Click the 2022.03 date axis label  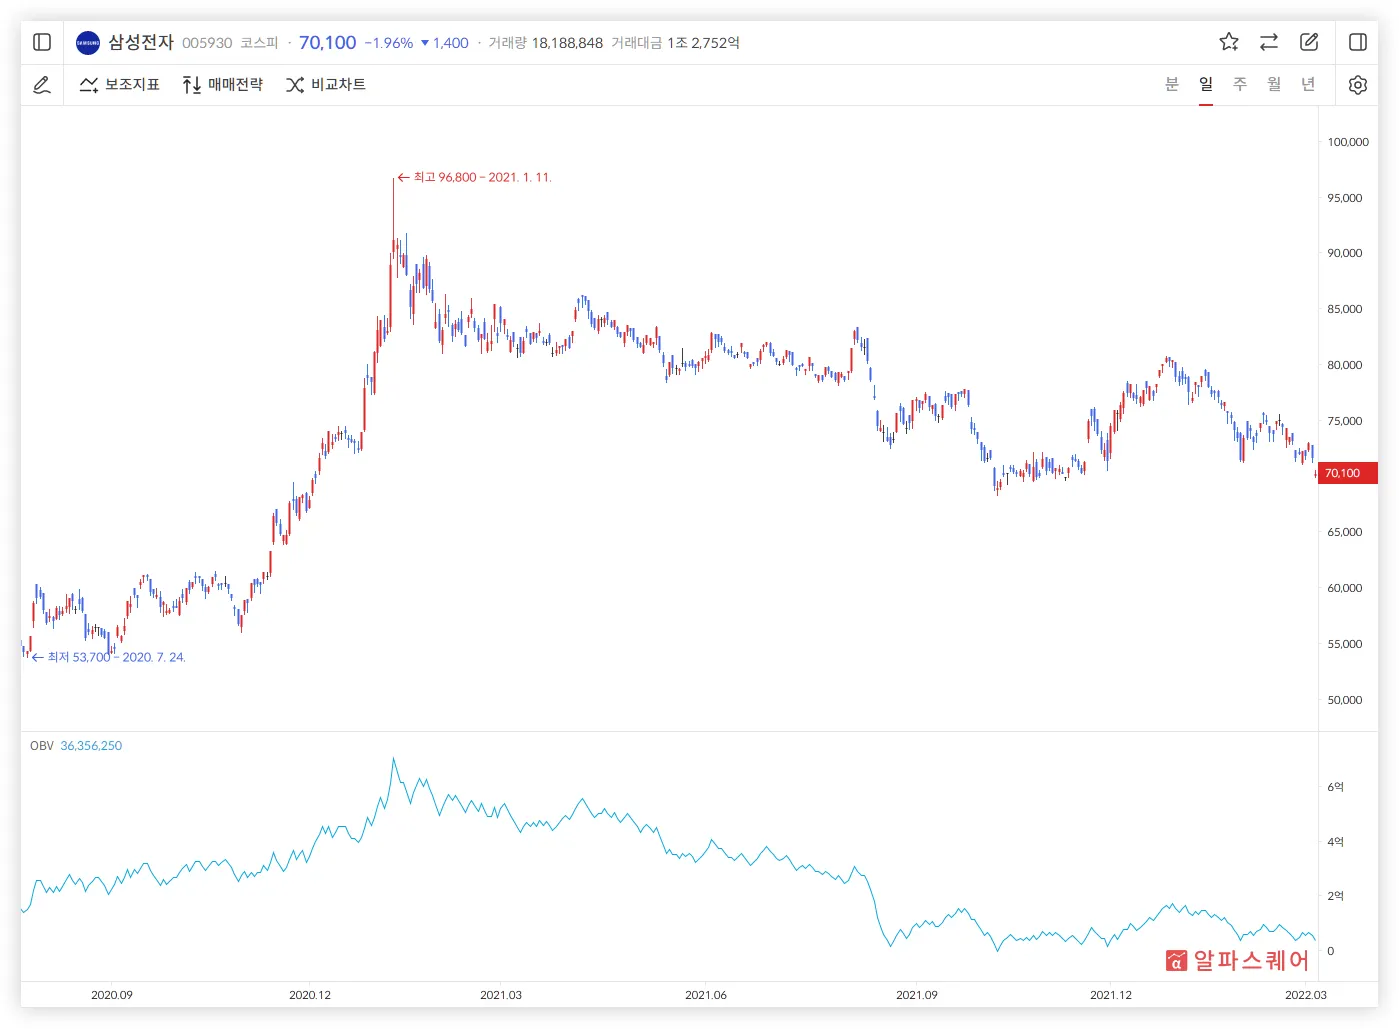tap(1306, 995)
